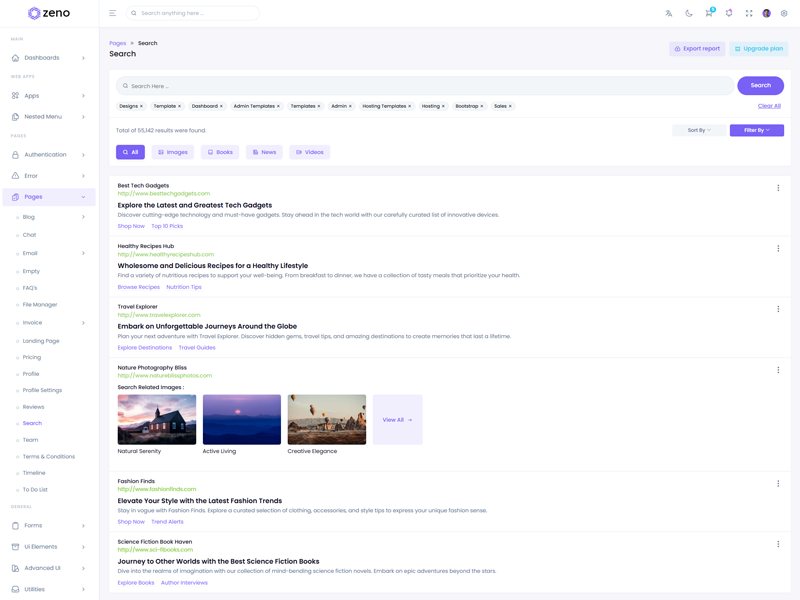
Task: Click the Natural Serenity image thumbnail
Action: pos(157,419)
